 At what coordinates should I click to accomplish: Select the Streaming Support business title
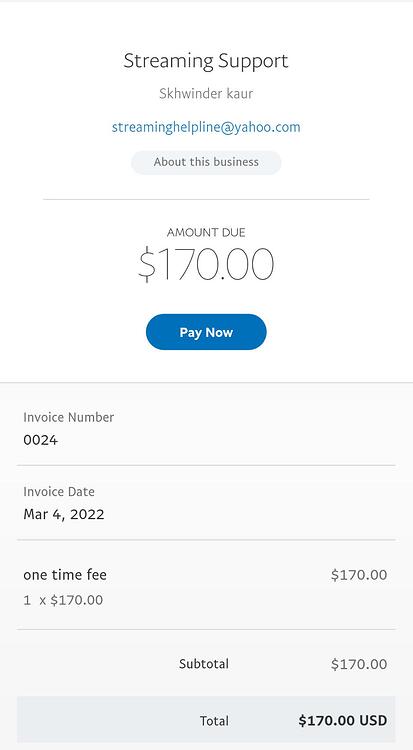coord(206,61)
